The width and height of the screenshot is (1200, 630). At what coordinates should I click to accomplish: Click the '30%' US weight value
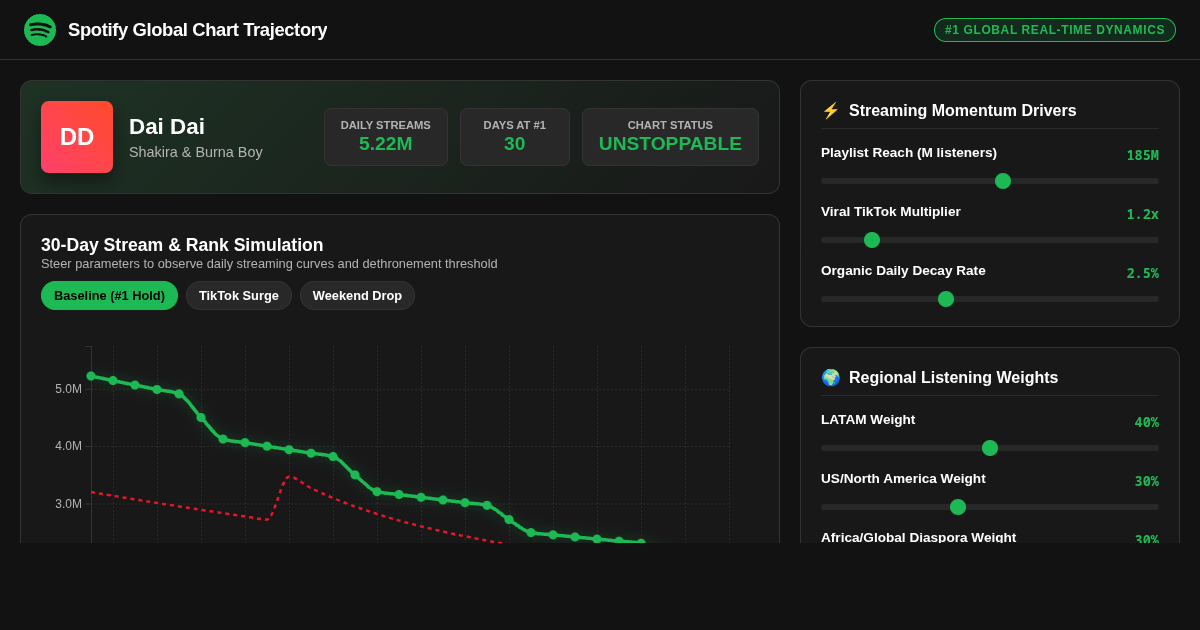[x=1147, y=481]
